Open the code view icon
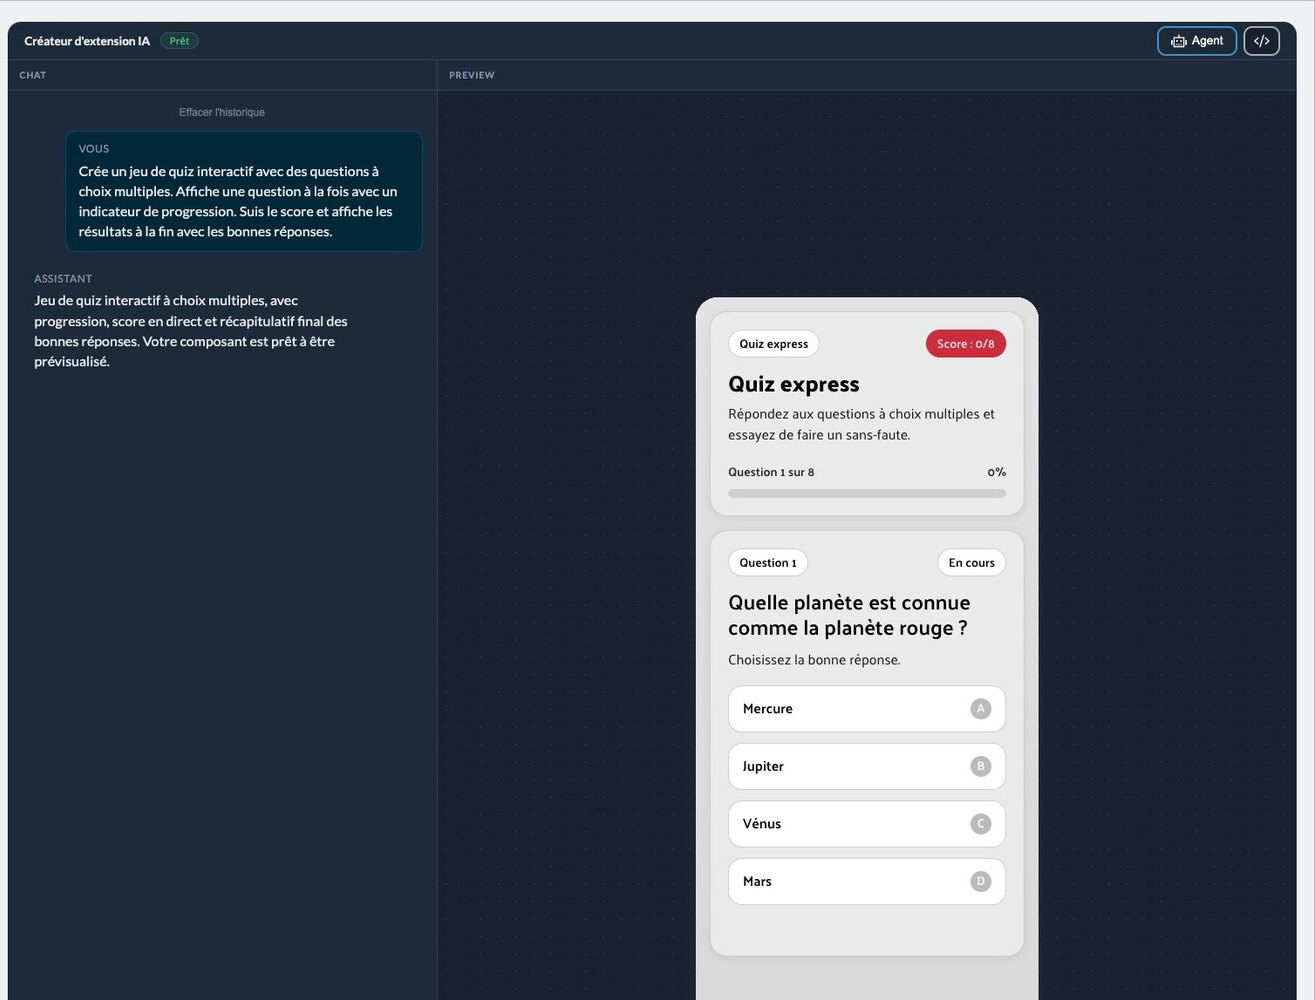 tap(1261, 41)
